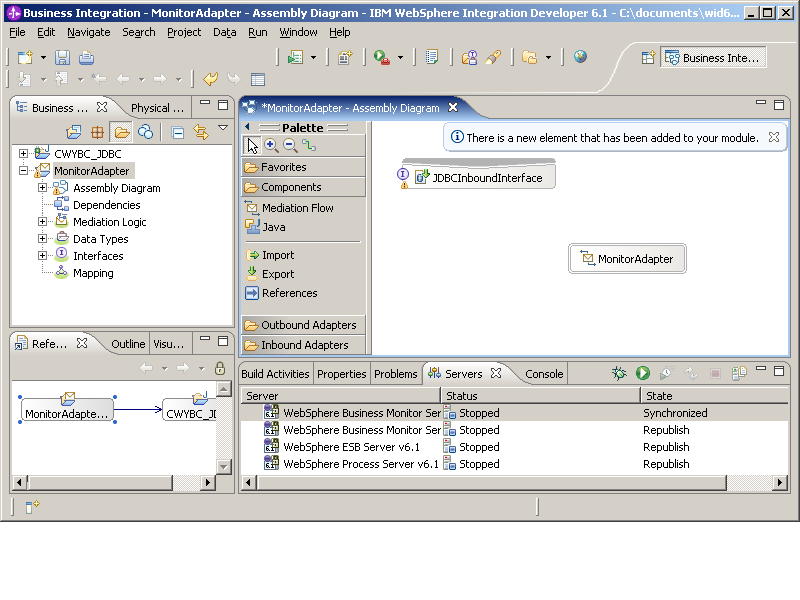Image resolution: width=800 pixels, height=600 pixels.
Task: Click the document list toolbar icon
Action: [x=432, y=57]
